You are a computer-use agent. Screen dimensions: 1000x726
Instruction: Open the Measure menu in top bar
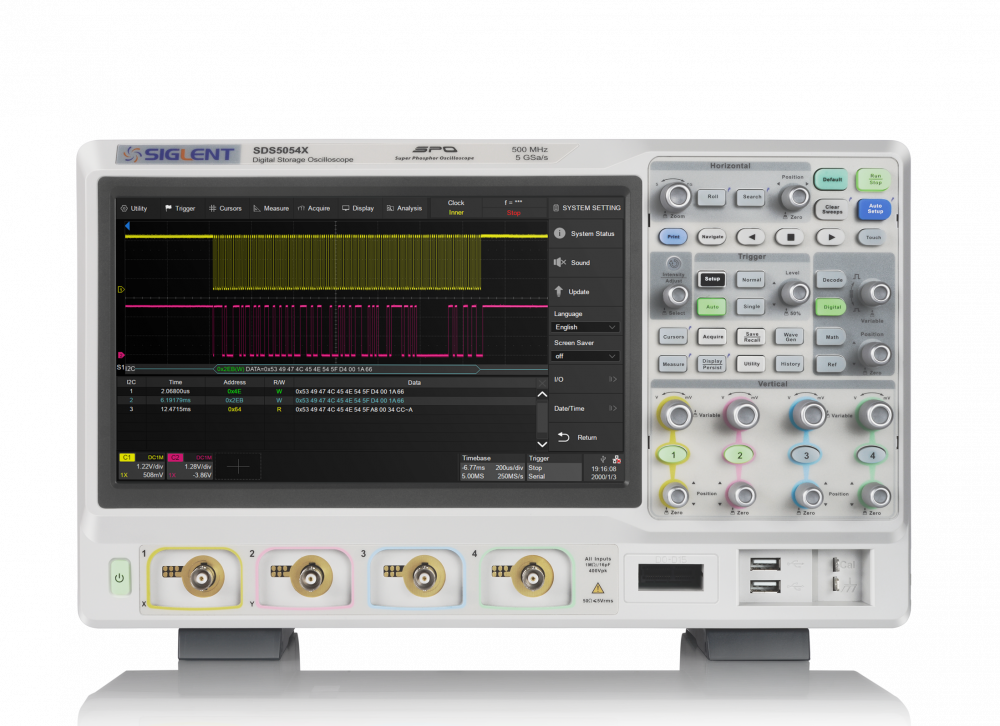pyautogui.click(x=271, y=208)
